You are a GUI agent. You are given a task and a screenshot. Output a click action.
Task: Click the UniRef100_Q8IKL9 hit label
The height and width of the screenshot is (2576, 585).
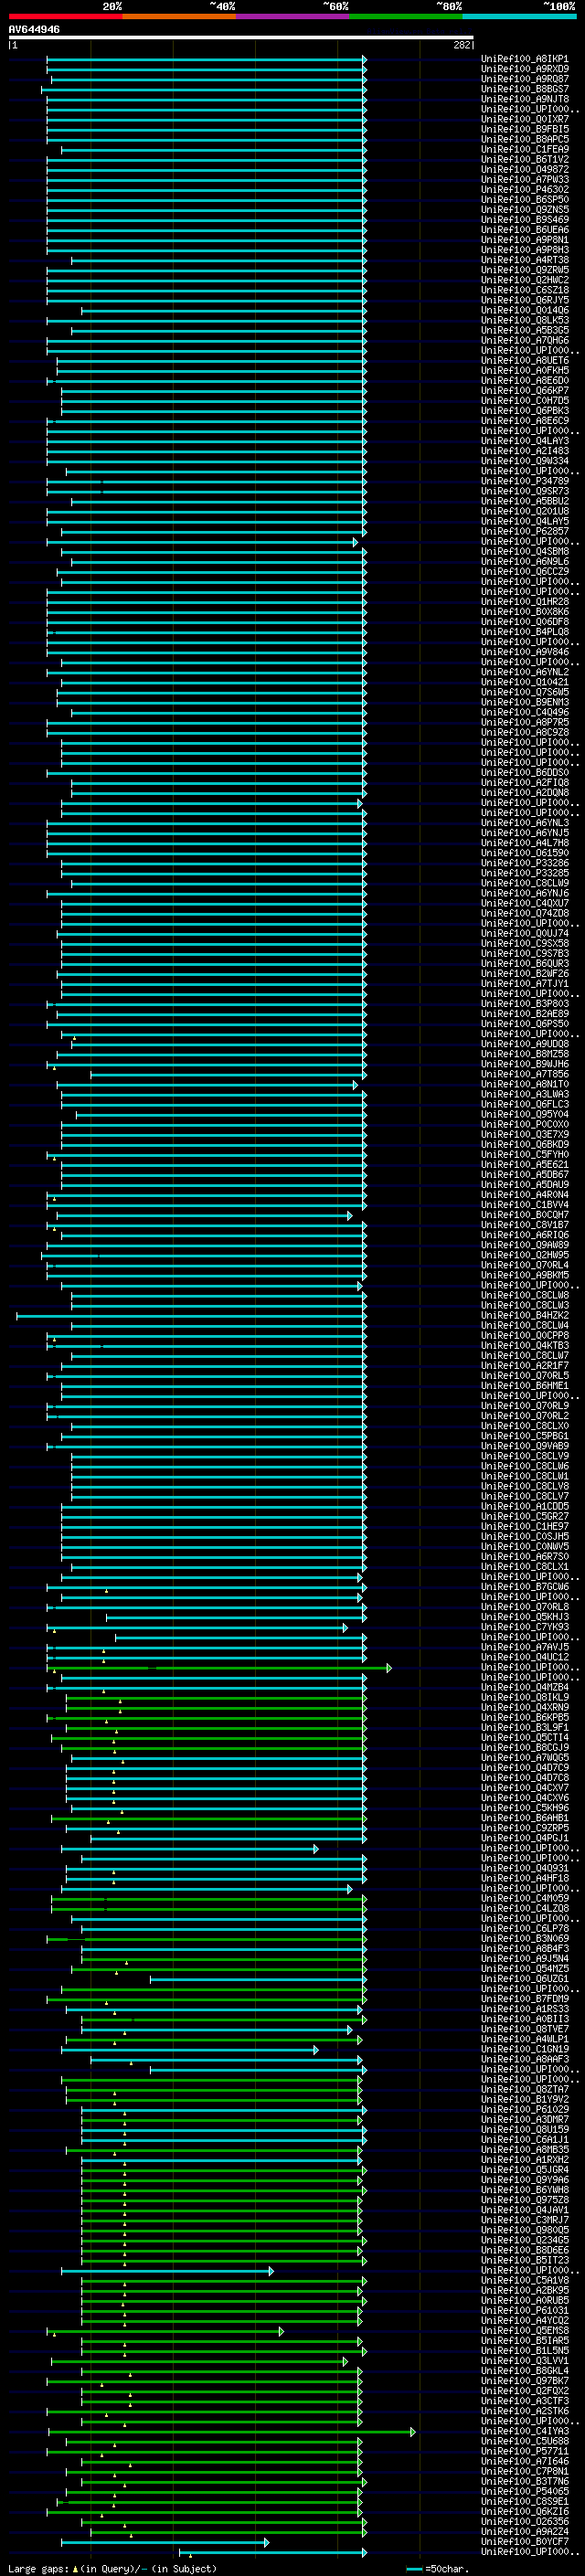tap(525, 1697)
